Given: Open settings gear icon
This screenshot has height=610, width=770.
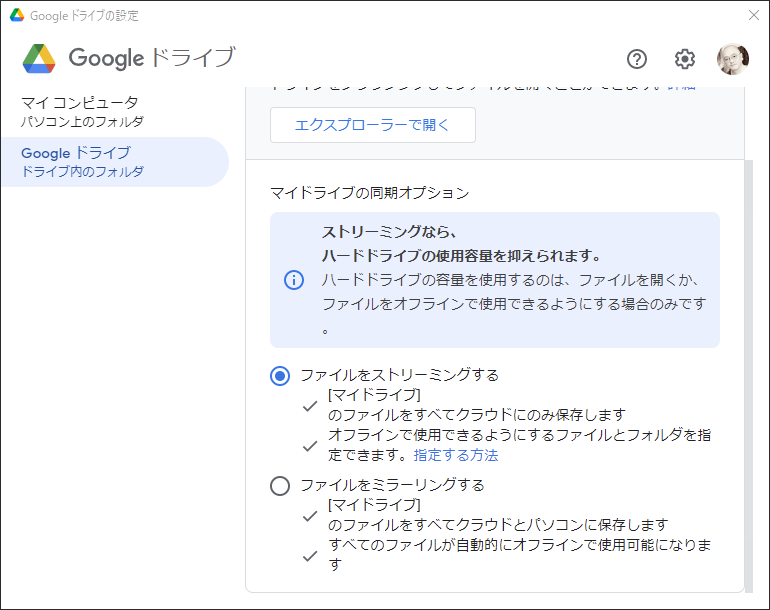Looking at the screenshot, I should click(x=685, y=59).
